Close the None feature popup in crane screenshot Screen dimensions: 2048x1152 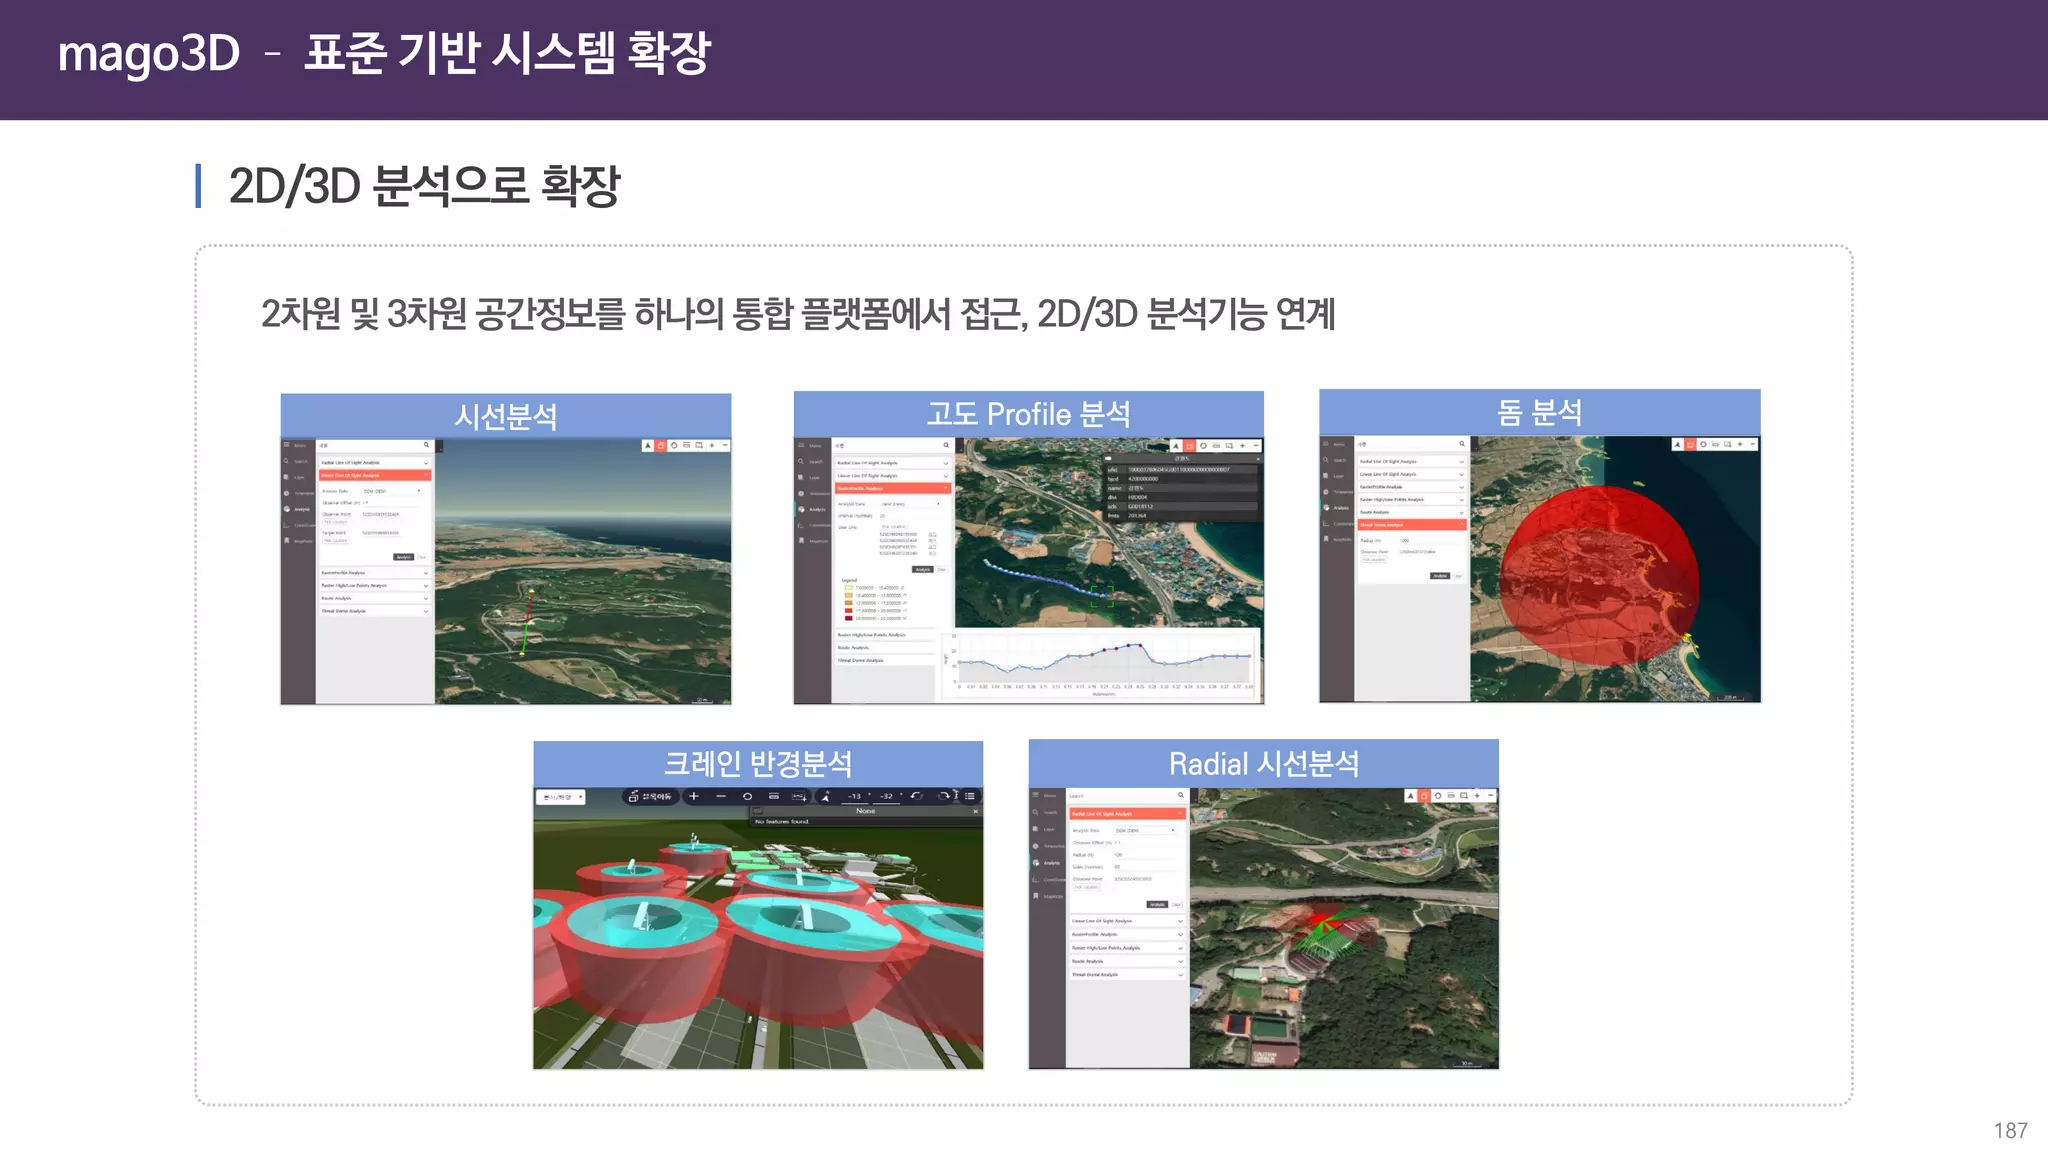[x=975, y=811]
